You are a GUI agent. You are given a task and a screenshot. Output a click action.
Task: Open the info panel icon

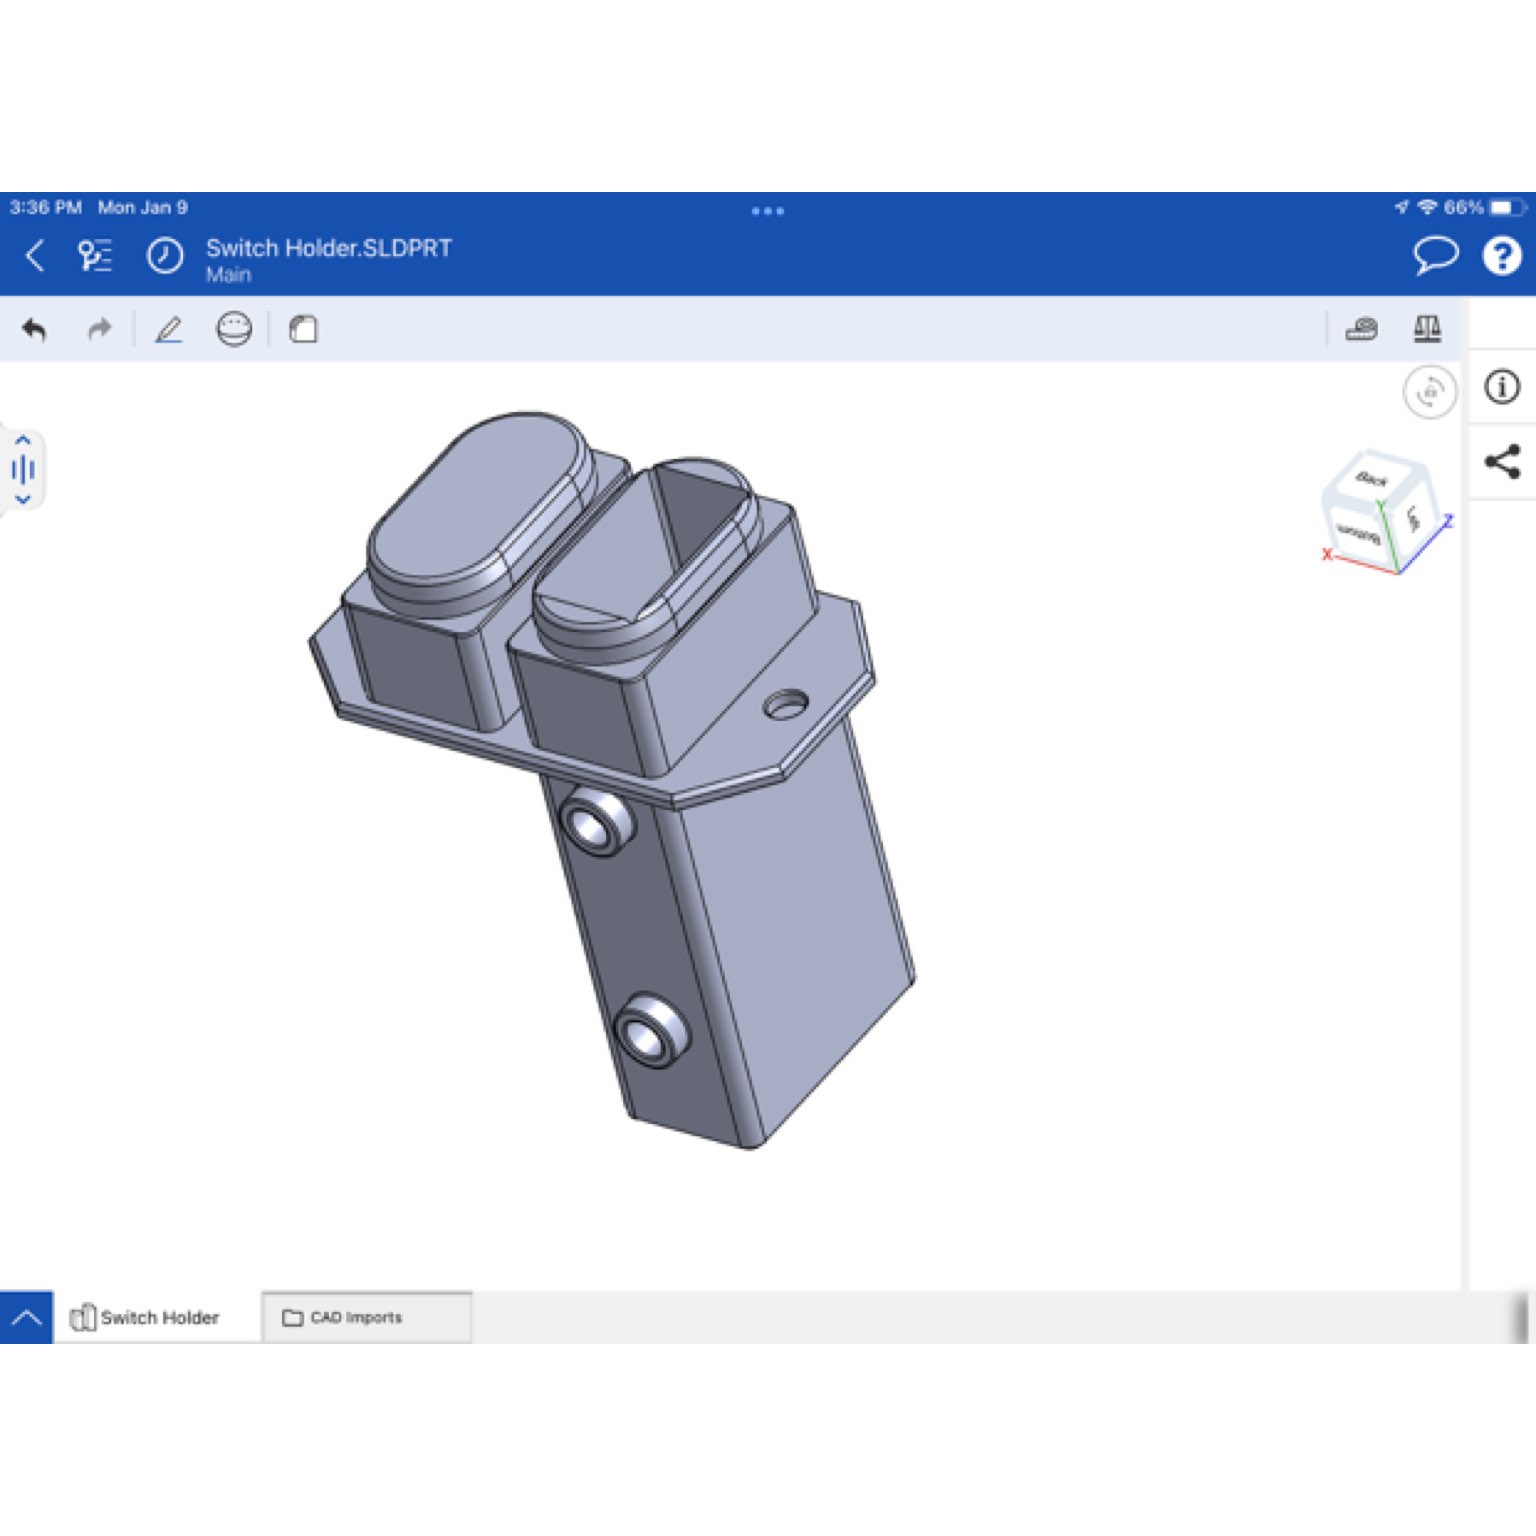tap(1502, 387)
